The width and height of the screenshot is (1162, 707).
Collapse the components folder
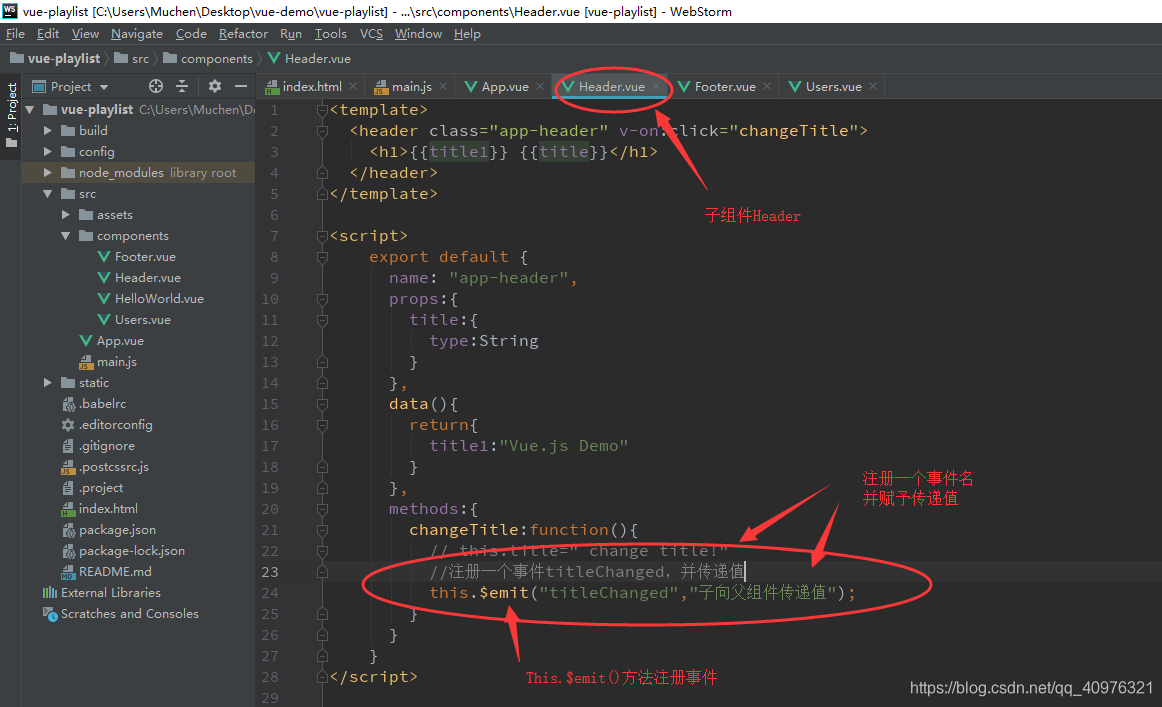(65, 236)
